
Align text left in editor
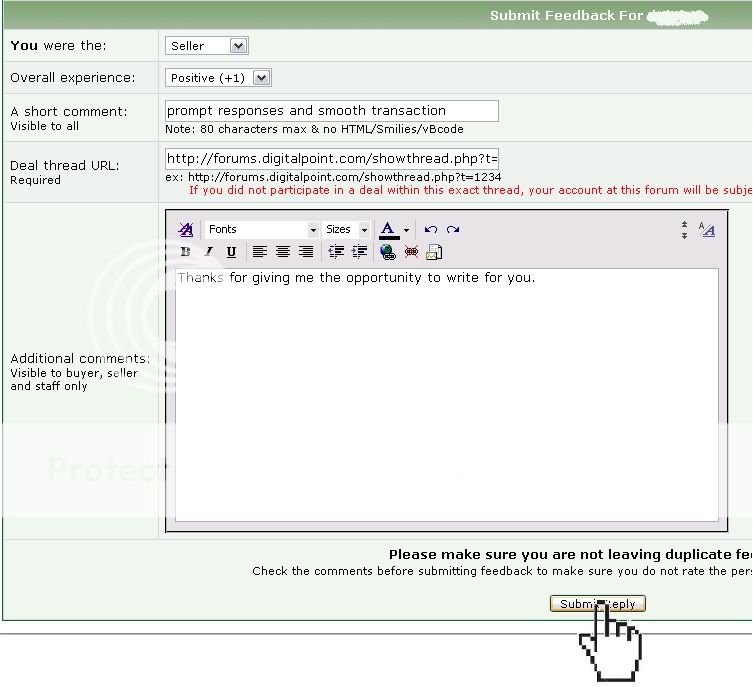[x=260, y=252]
